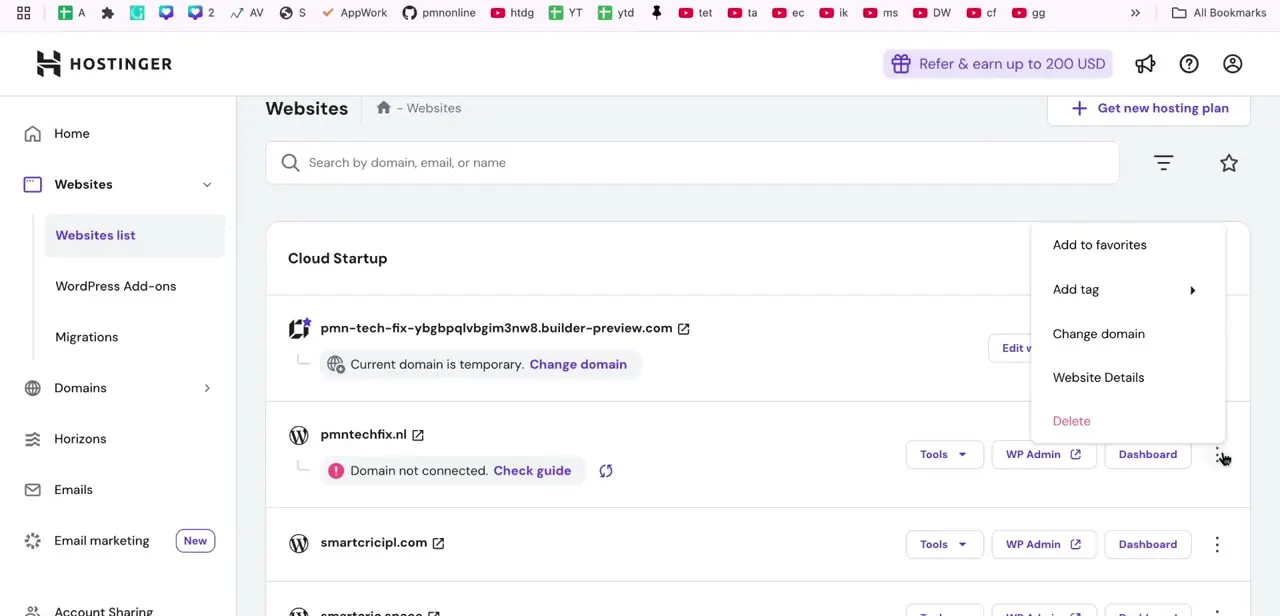The width and height of the screenshot is (1280, 616).
Task: Open the AV bookmark
Action: click(x=246, y=13)
